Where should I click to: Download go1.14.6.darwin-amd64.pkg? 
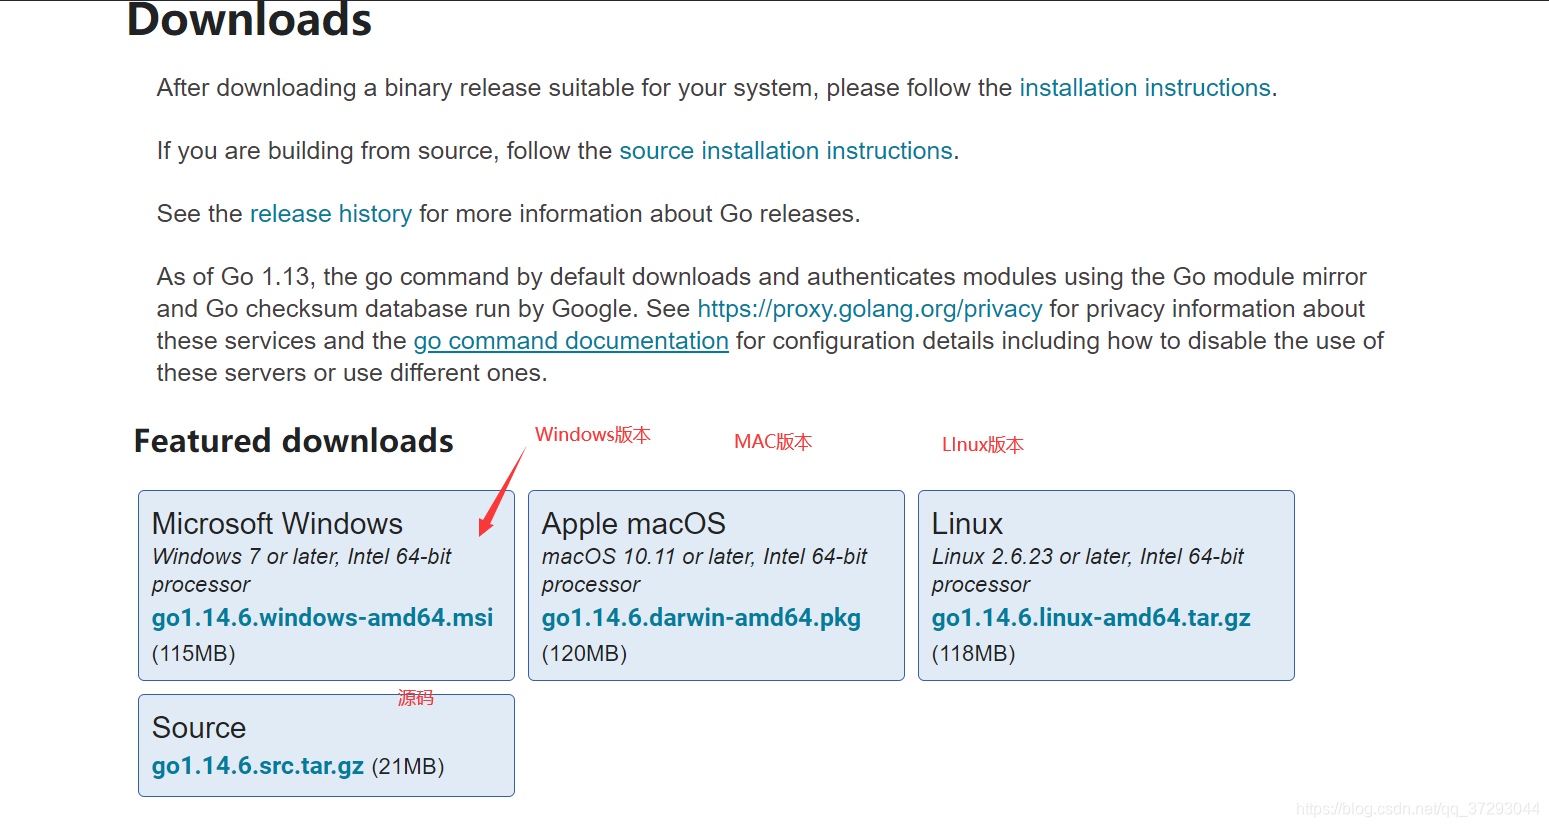[701, 618]
